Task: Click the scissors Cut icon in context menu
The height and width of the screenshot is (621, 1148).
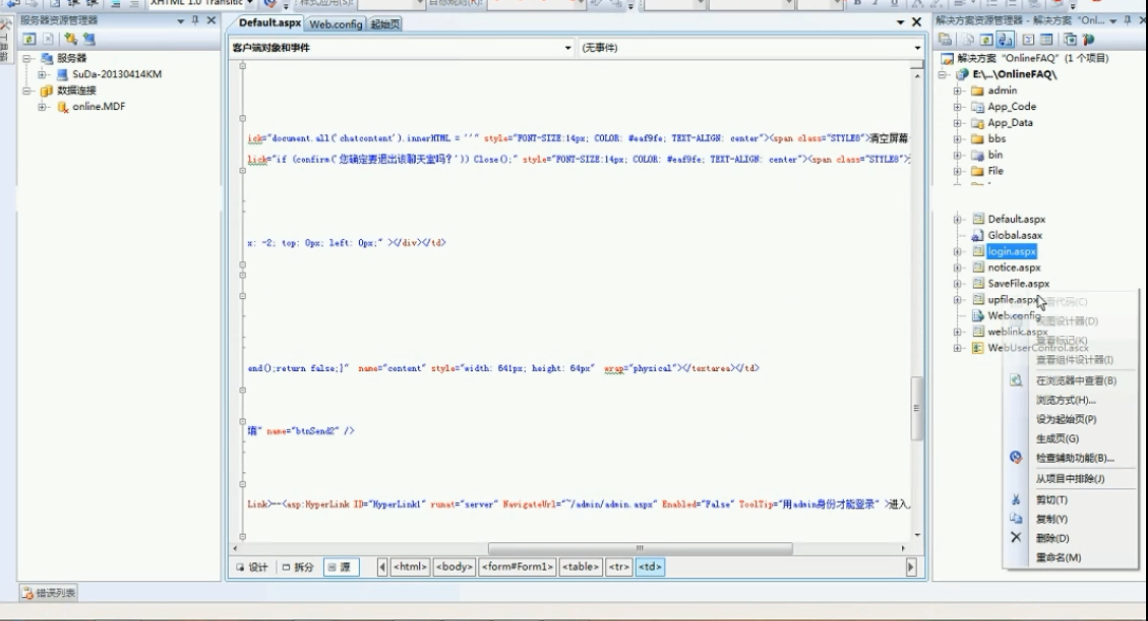Action: click(x=1015, y=499)
